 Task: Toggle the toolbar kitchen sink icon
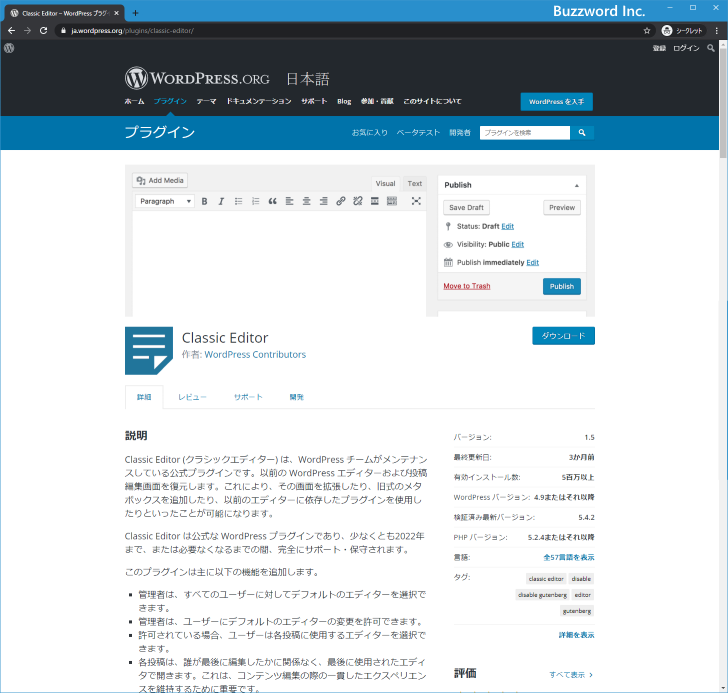[x=392, y=201]
